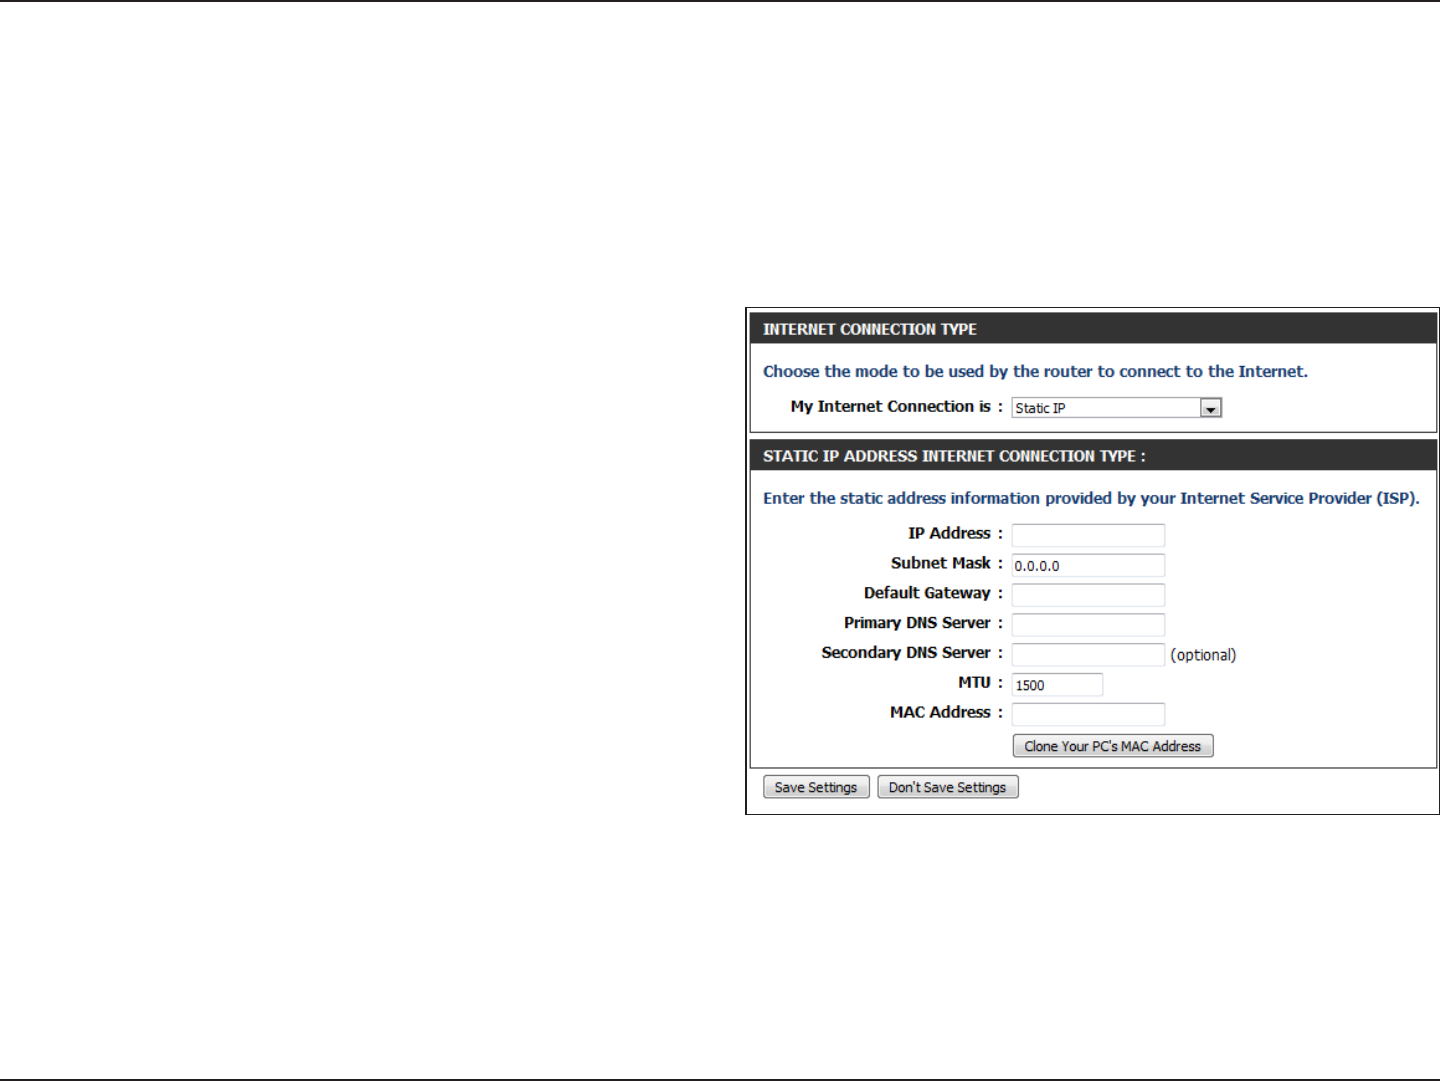Click the Subnet Mask field showing 0.0.0.0
1440x1081 pixels.
coord(1088,565)
